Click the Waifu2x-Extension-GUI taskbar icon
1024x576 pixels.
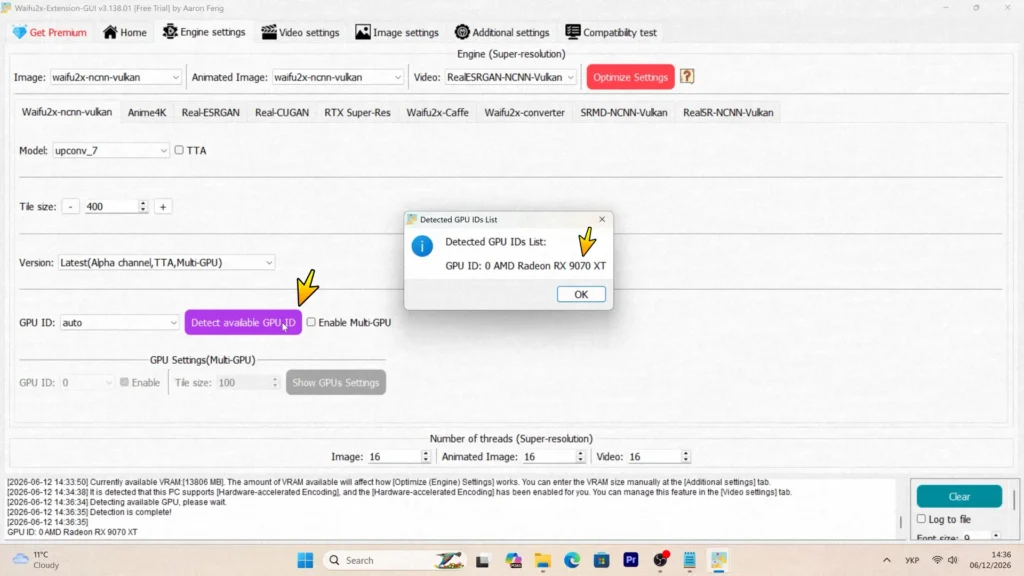[x=719, y=560]
